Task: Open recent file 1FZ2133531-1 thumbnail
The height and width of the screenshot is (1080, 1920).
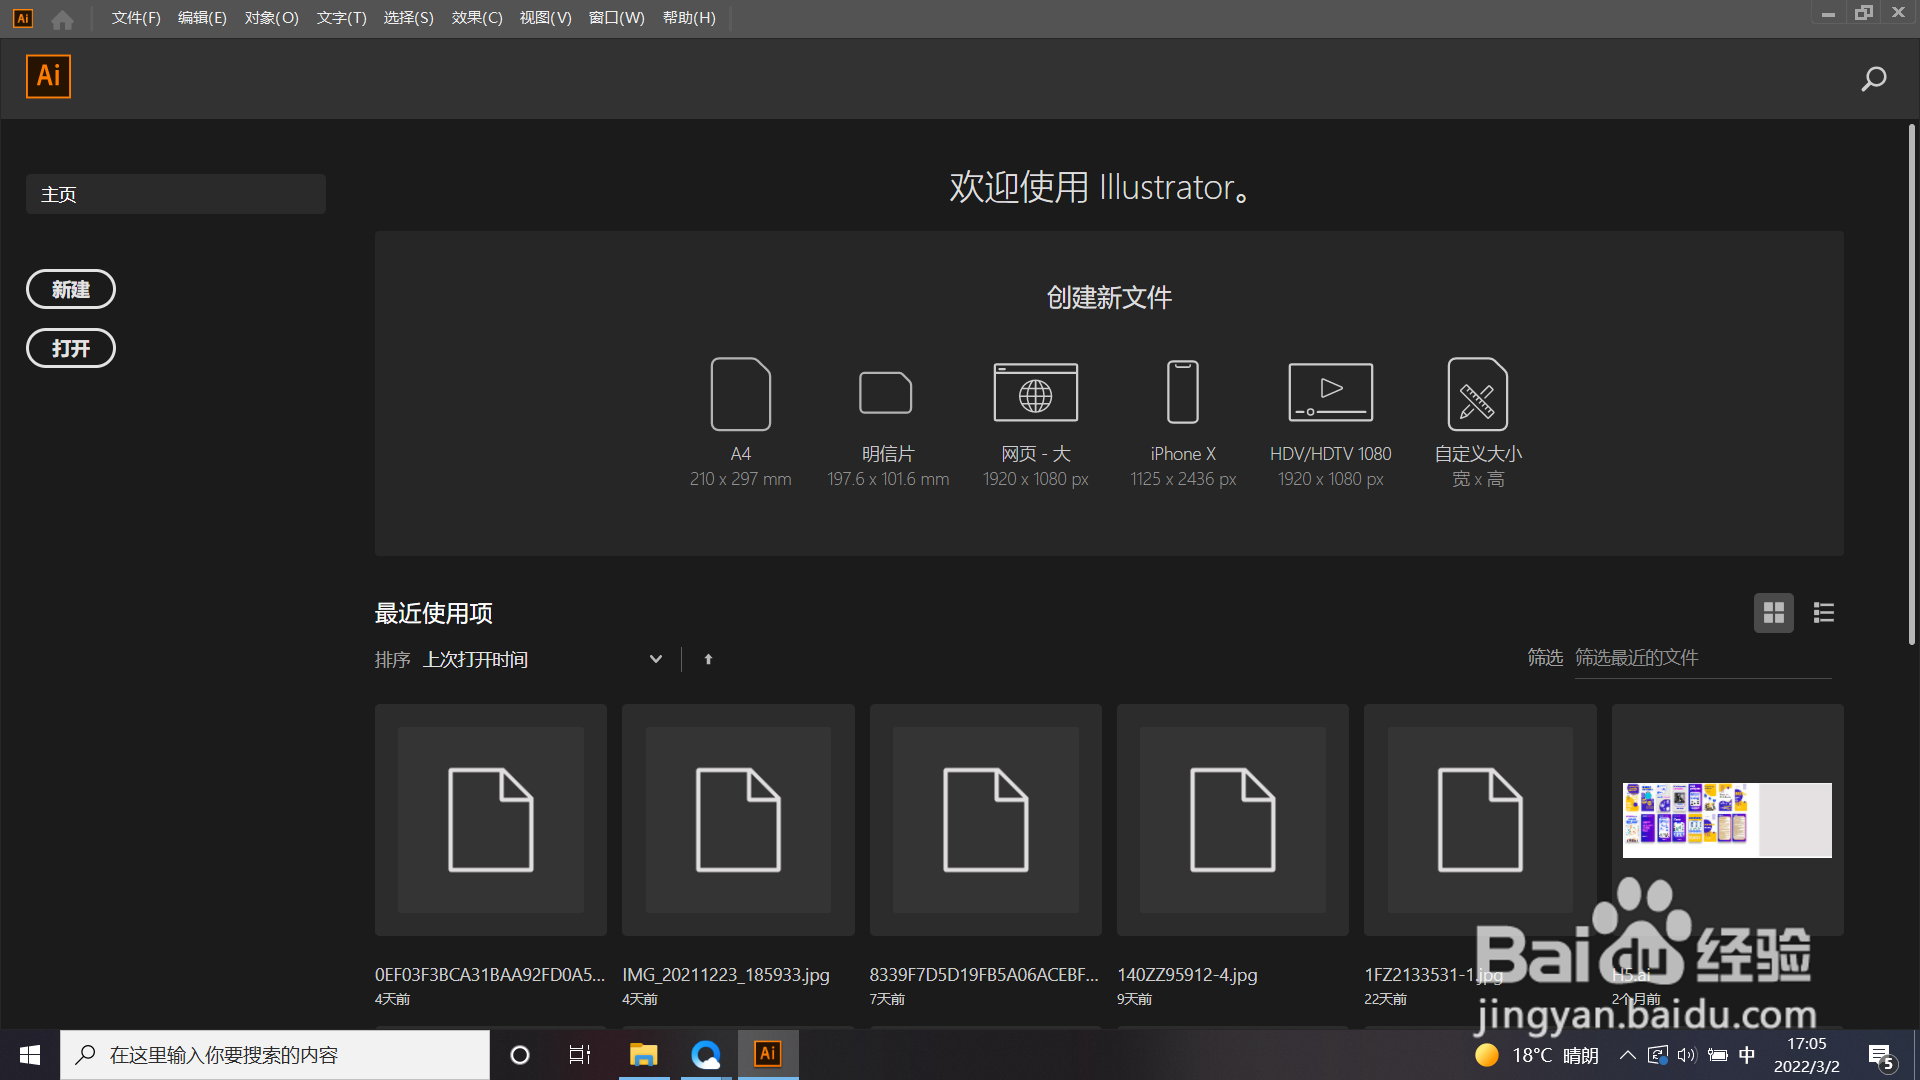Action: [1480, 820]
